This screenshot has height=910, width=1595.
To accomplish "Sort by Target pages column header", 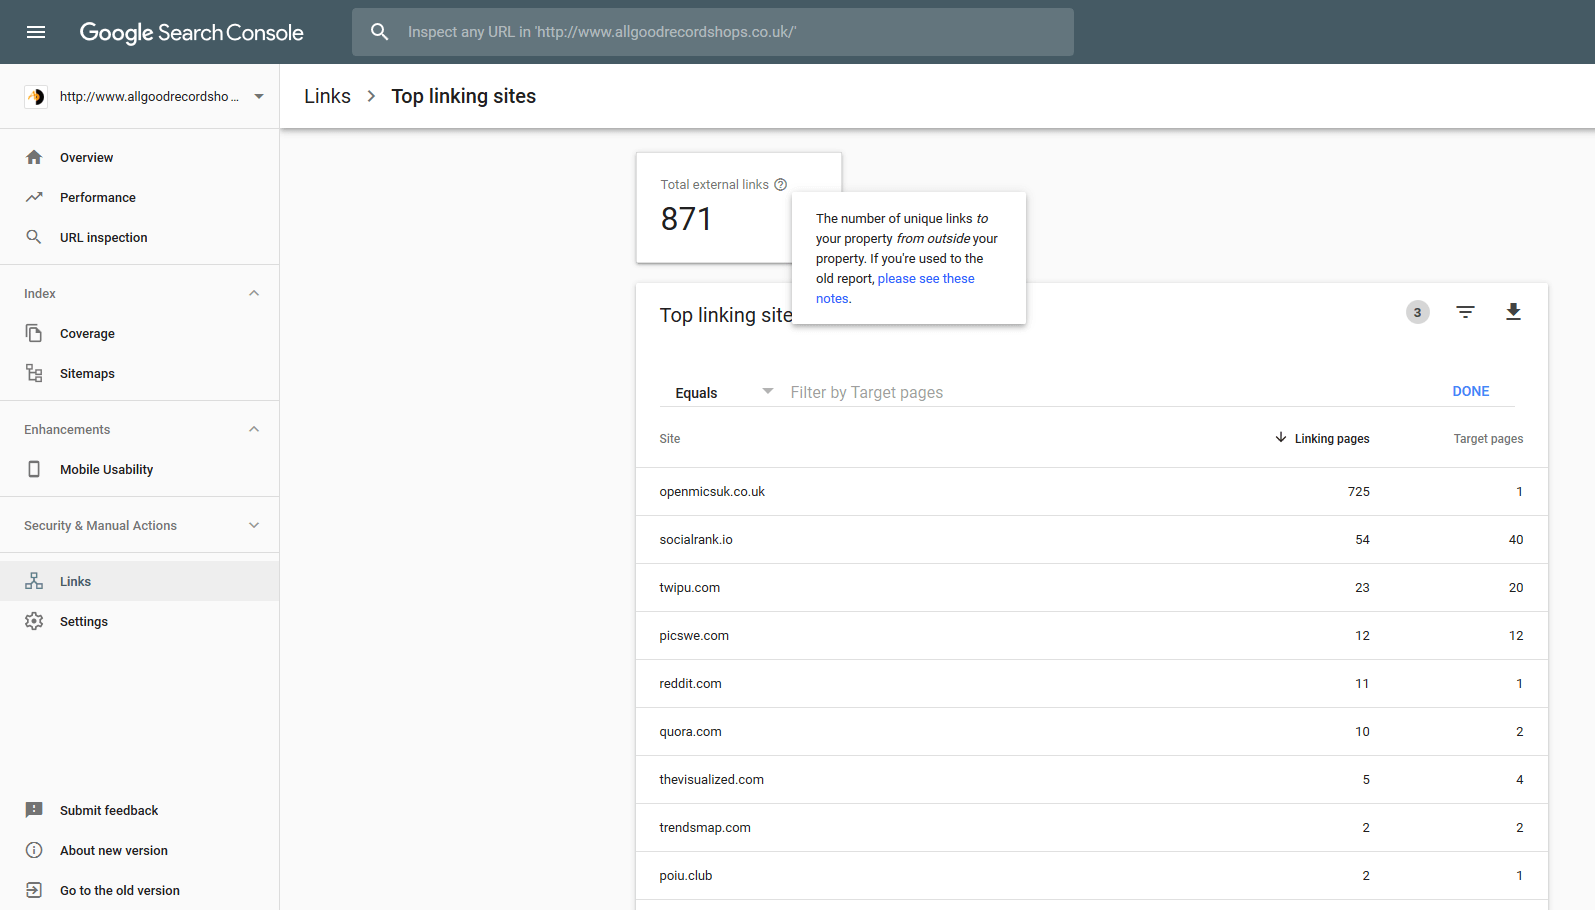I will pos(1488,438).
